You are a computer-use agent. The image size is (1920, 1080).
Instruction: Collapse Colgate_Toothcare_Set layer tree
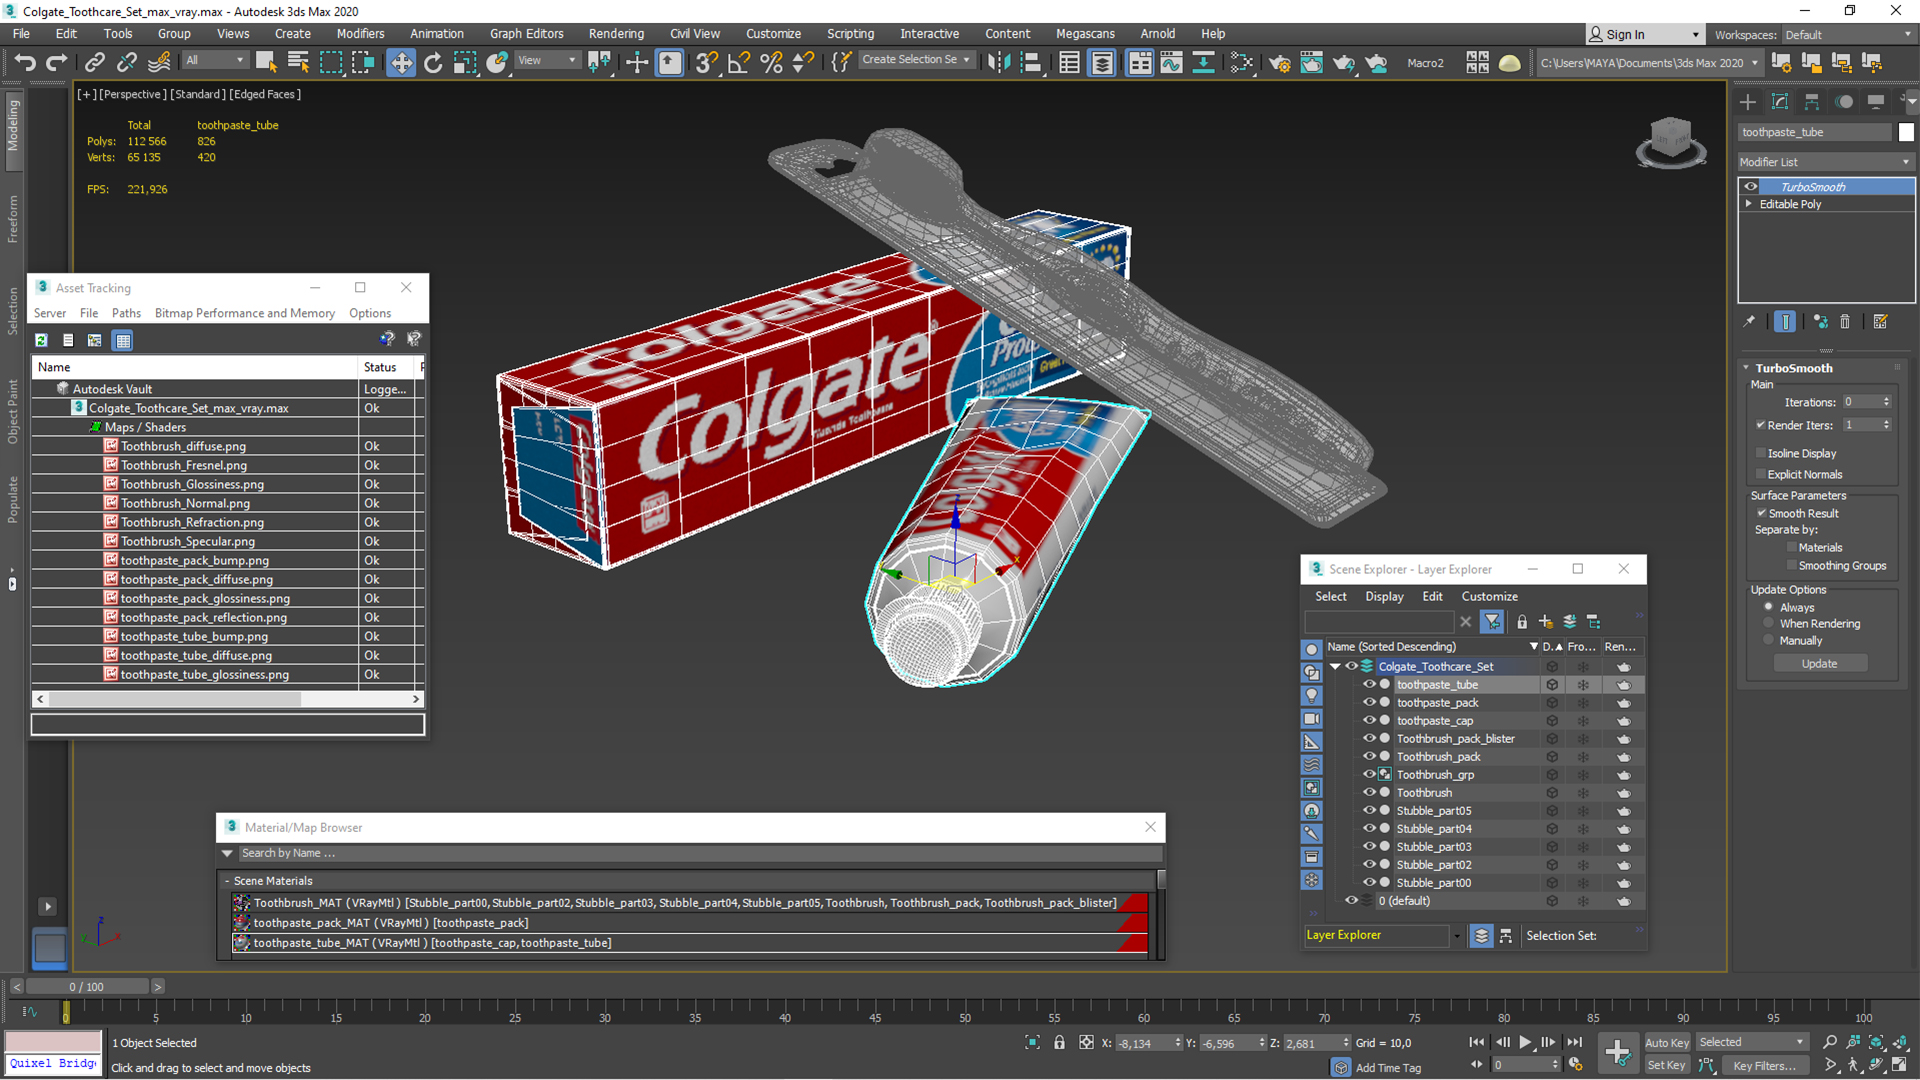coord(1335,667)
